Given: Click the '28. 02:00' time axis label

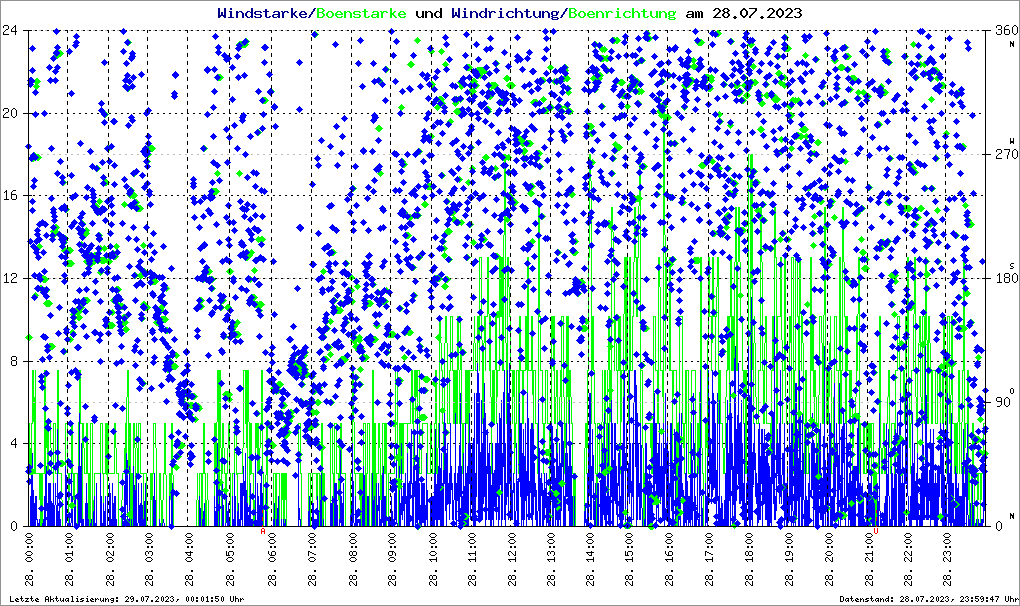Looking at the screenshot, I should [109, 559].
